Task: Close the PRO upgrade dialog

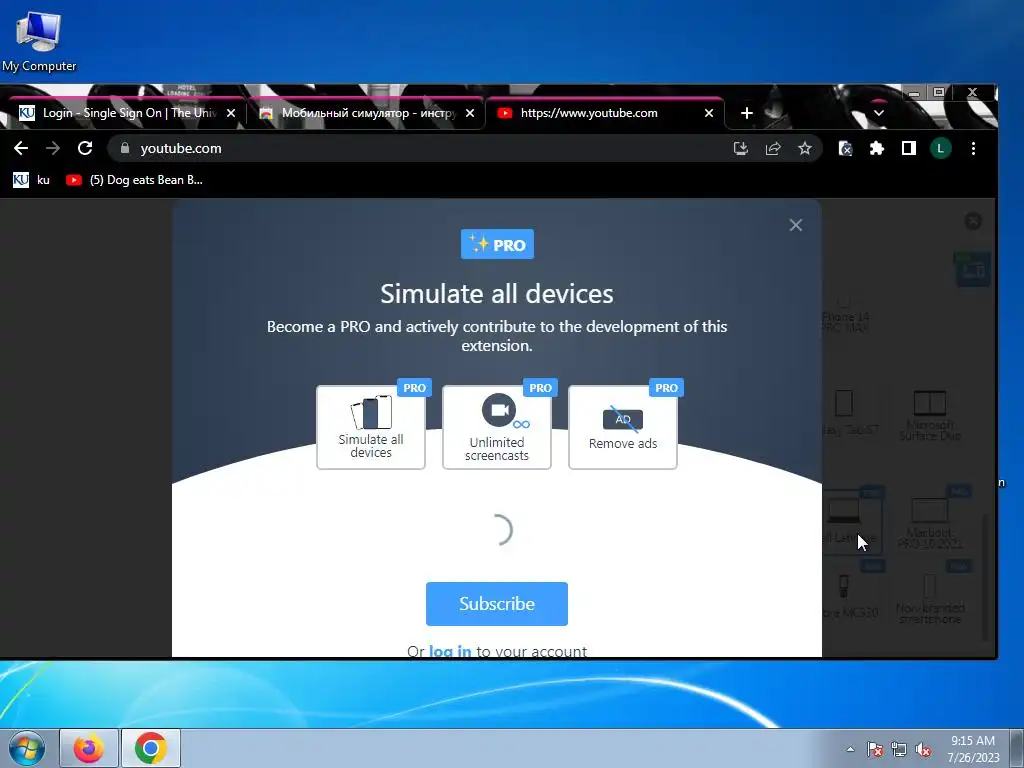Action: point(795,225)
